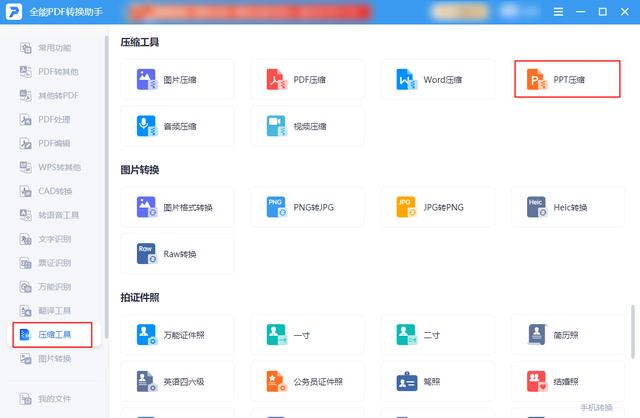Open the 简历照 resume photo tool
Screen dimensions: 640x418
pyautogui.click(x=568, y=335)
